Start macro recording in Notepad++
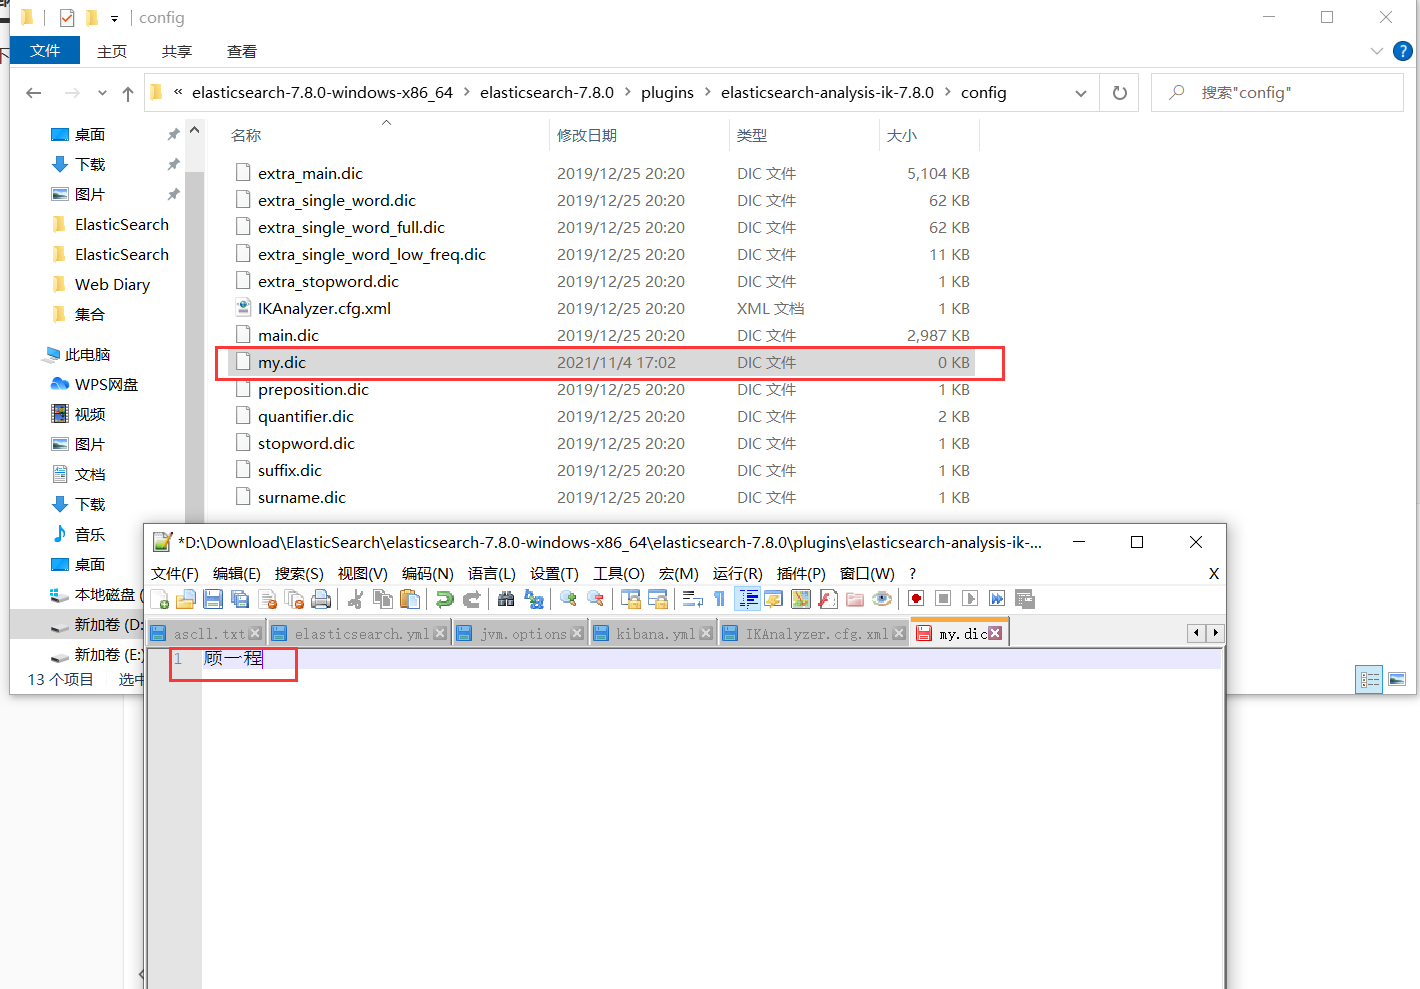 (x=914, y=598)
